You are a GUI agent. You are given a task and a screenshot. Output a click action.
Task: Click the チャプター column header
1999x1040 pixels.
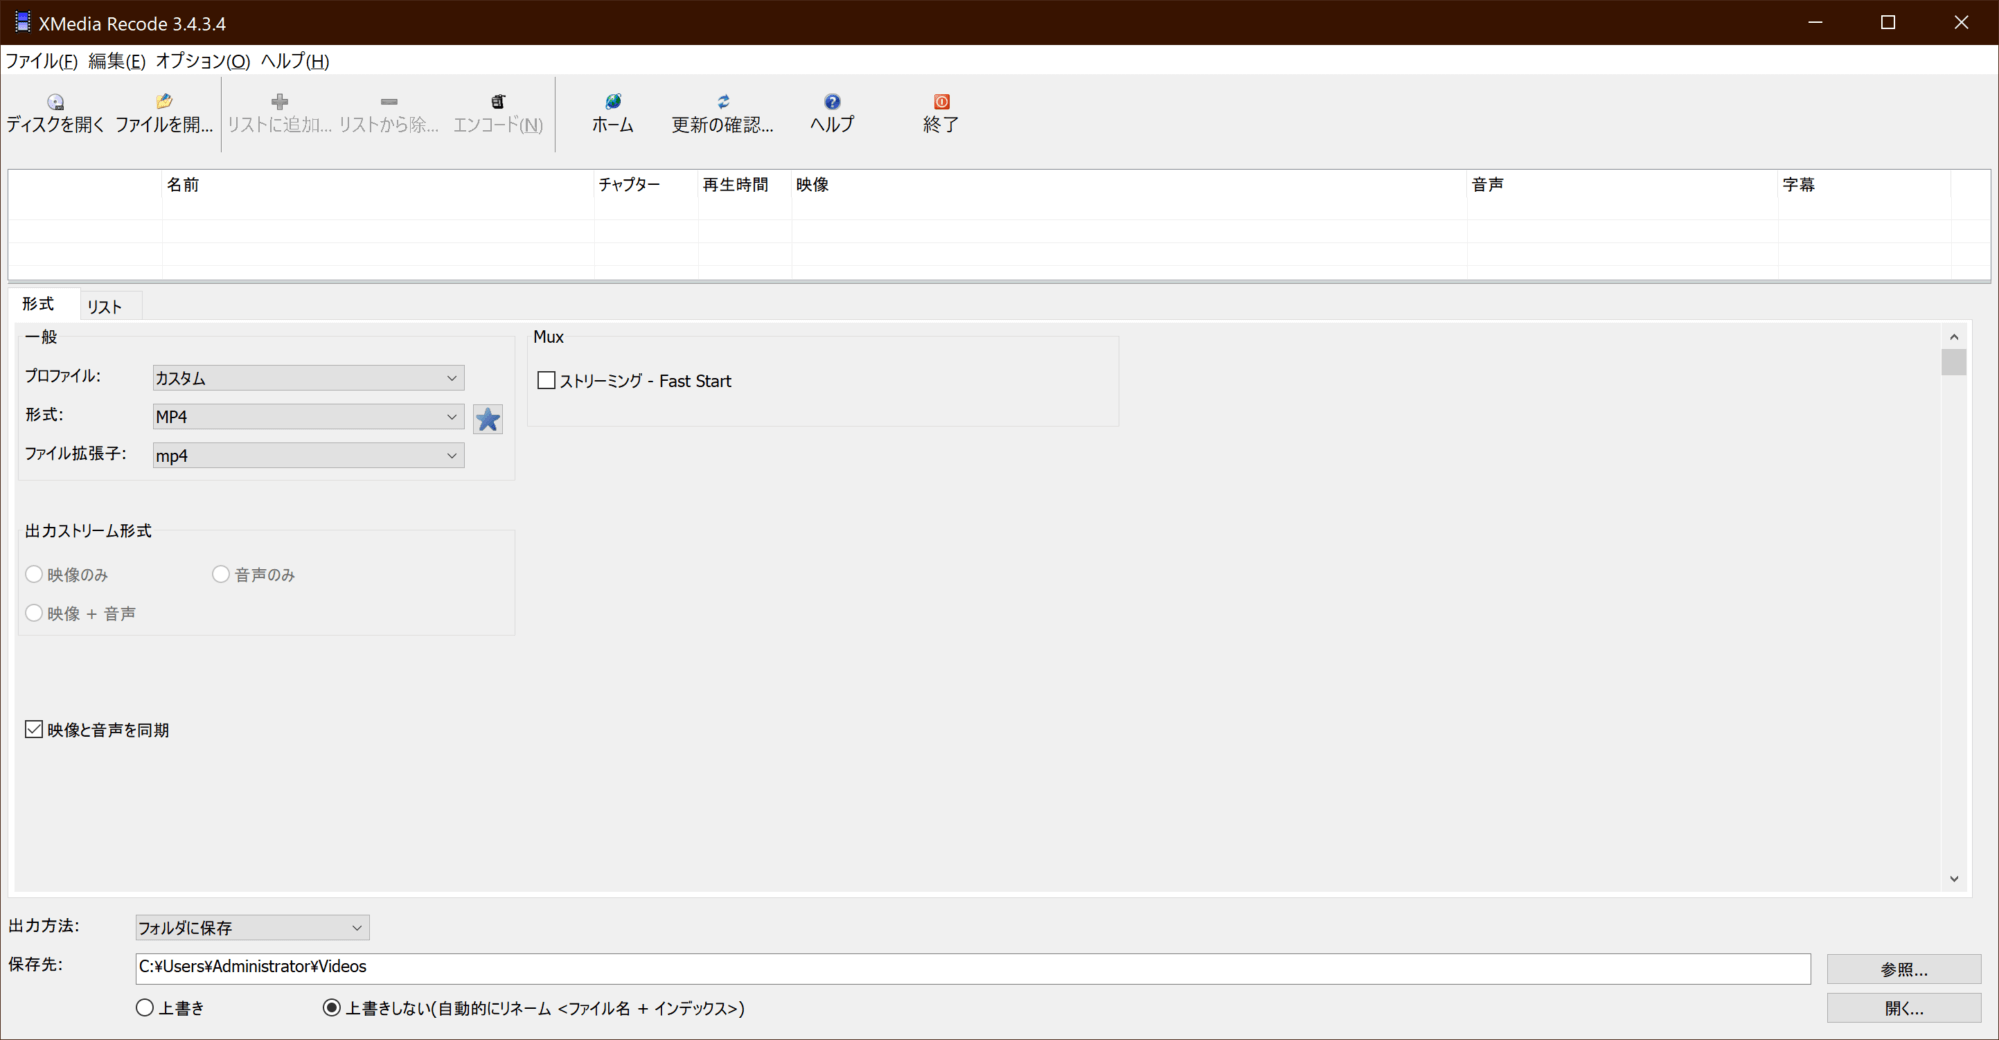646,185
